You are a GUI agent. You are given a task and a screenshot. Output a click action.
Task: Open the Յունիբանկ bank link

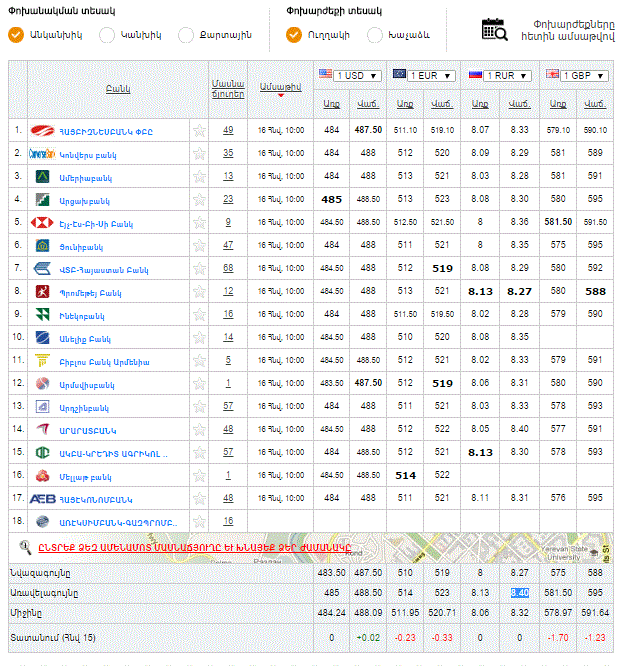coord(89,245)
